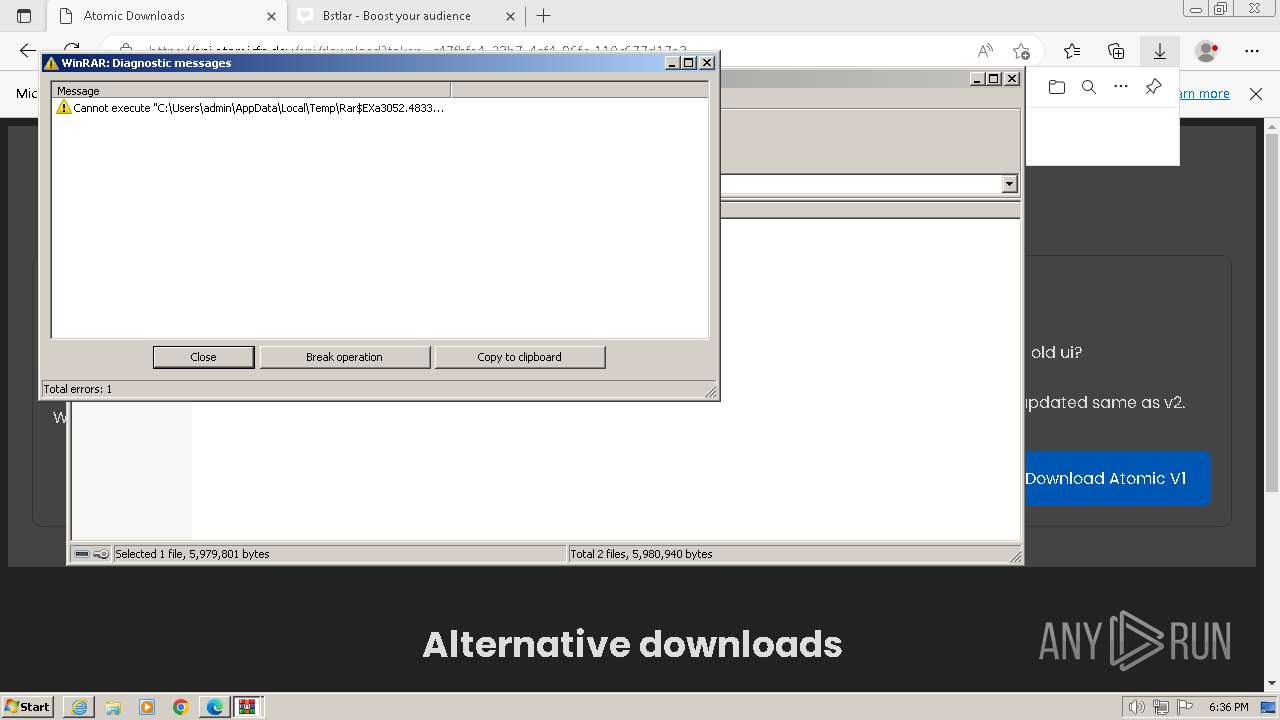
Task: Dismiss the notification bar with X
Action: [1256, 93]
